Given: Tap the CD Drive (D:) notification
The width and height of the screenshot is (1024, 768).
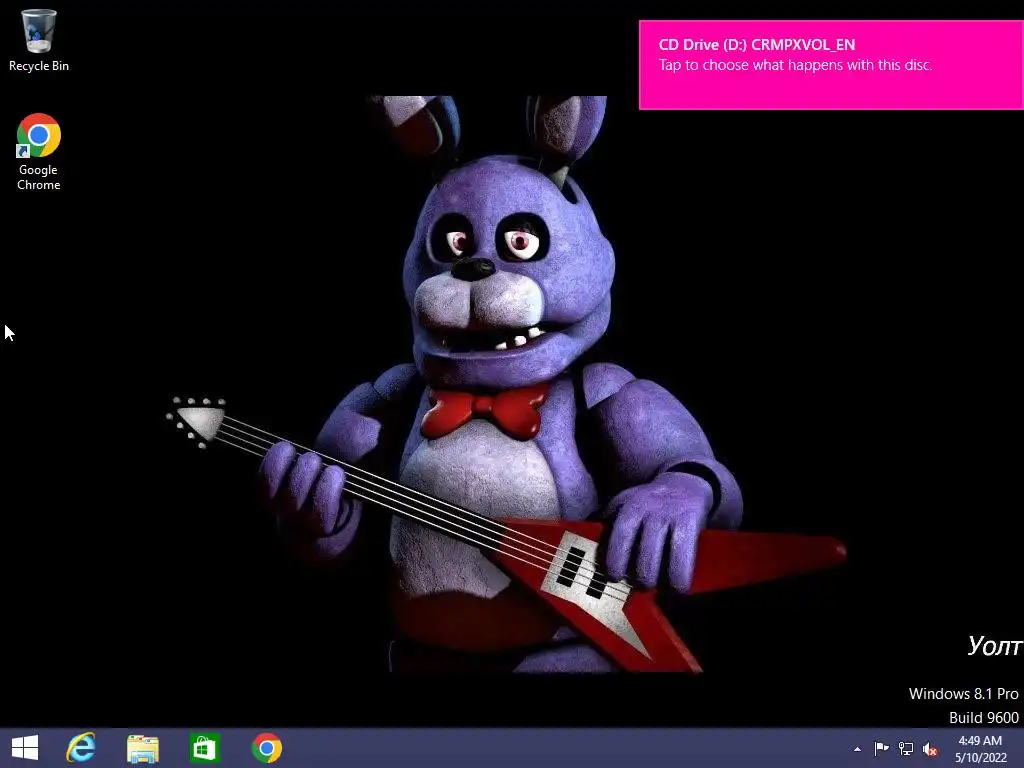Looking at the screenshot, I should point(831,65).
